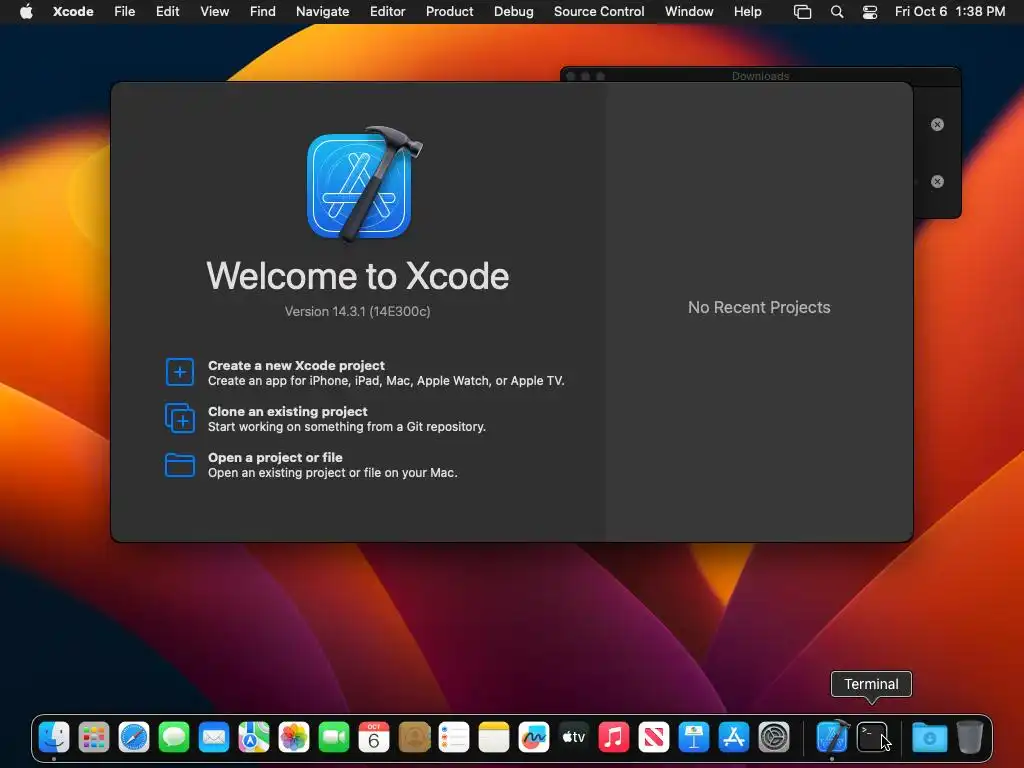Open the Find menu

click(x=263, y=12)
